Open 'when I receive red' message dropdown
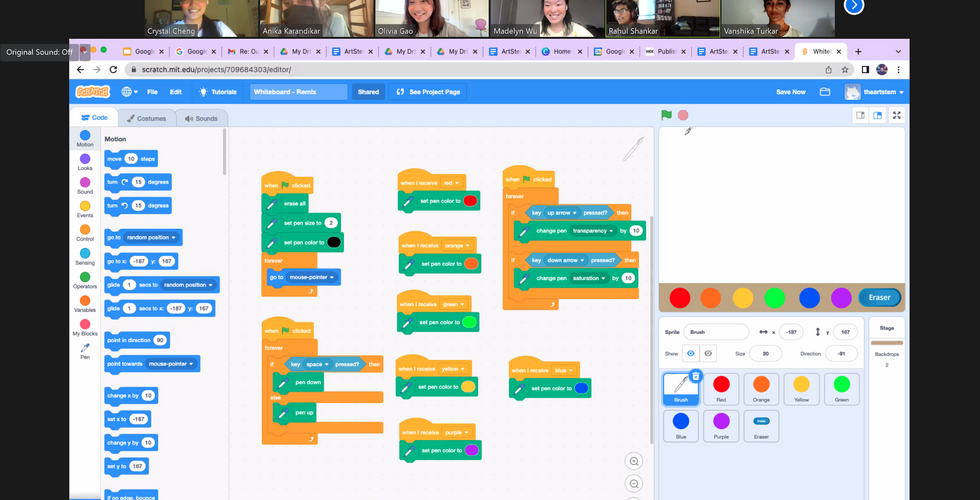 [451, 182]
